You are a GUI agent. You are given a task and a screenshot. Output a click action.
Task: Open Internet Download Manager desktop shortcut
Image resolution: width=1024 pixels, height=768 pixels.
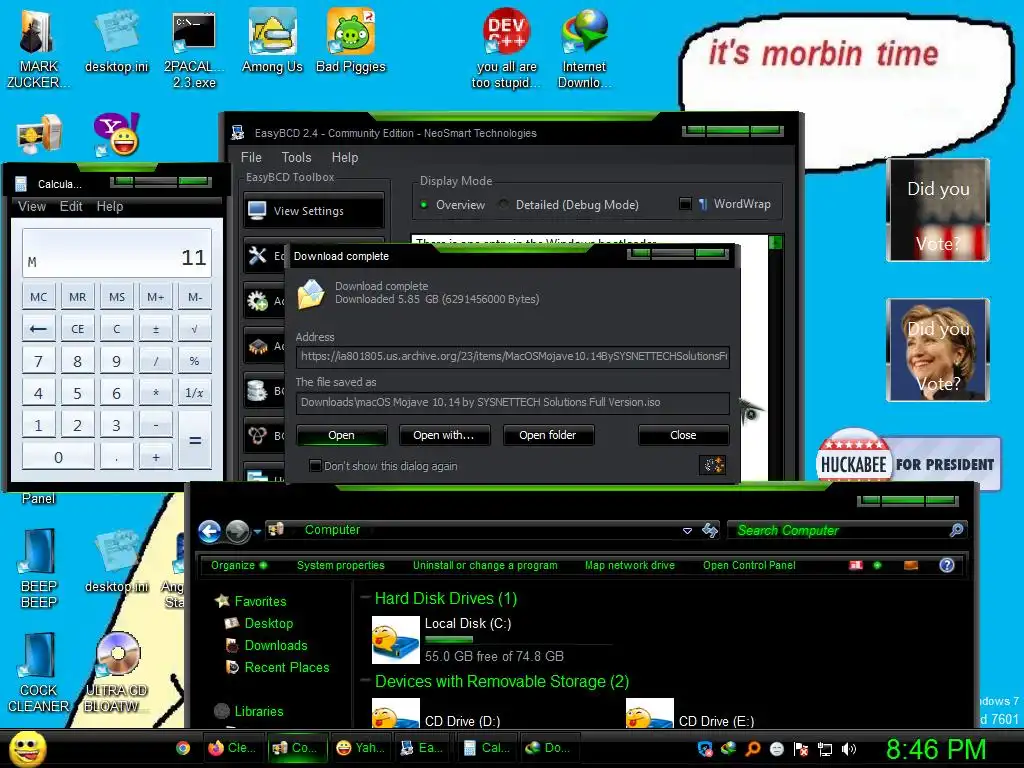(584, 49)
